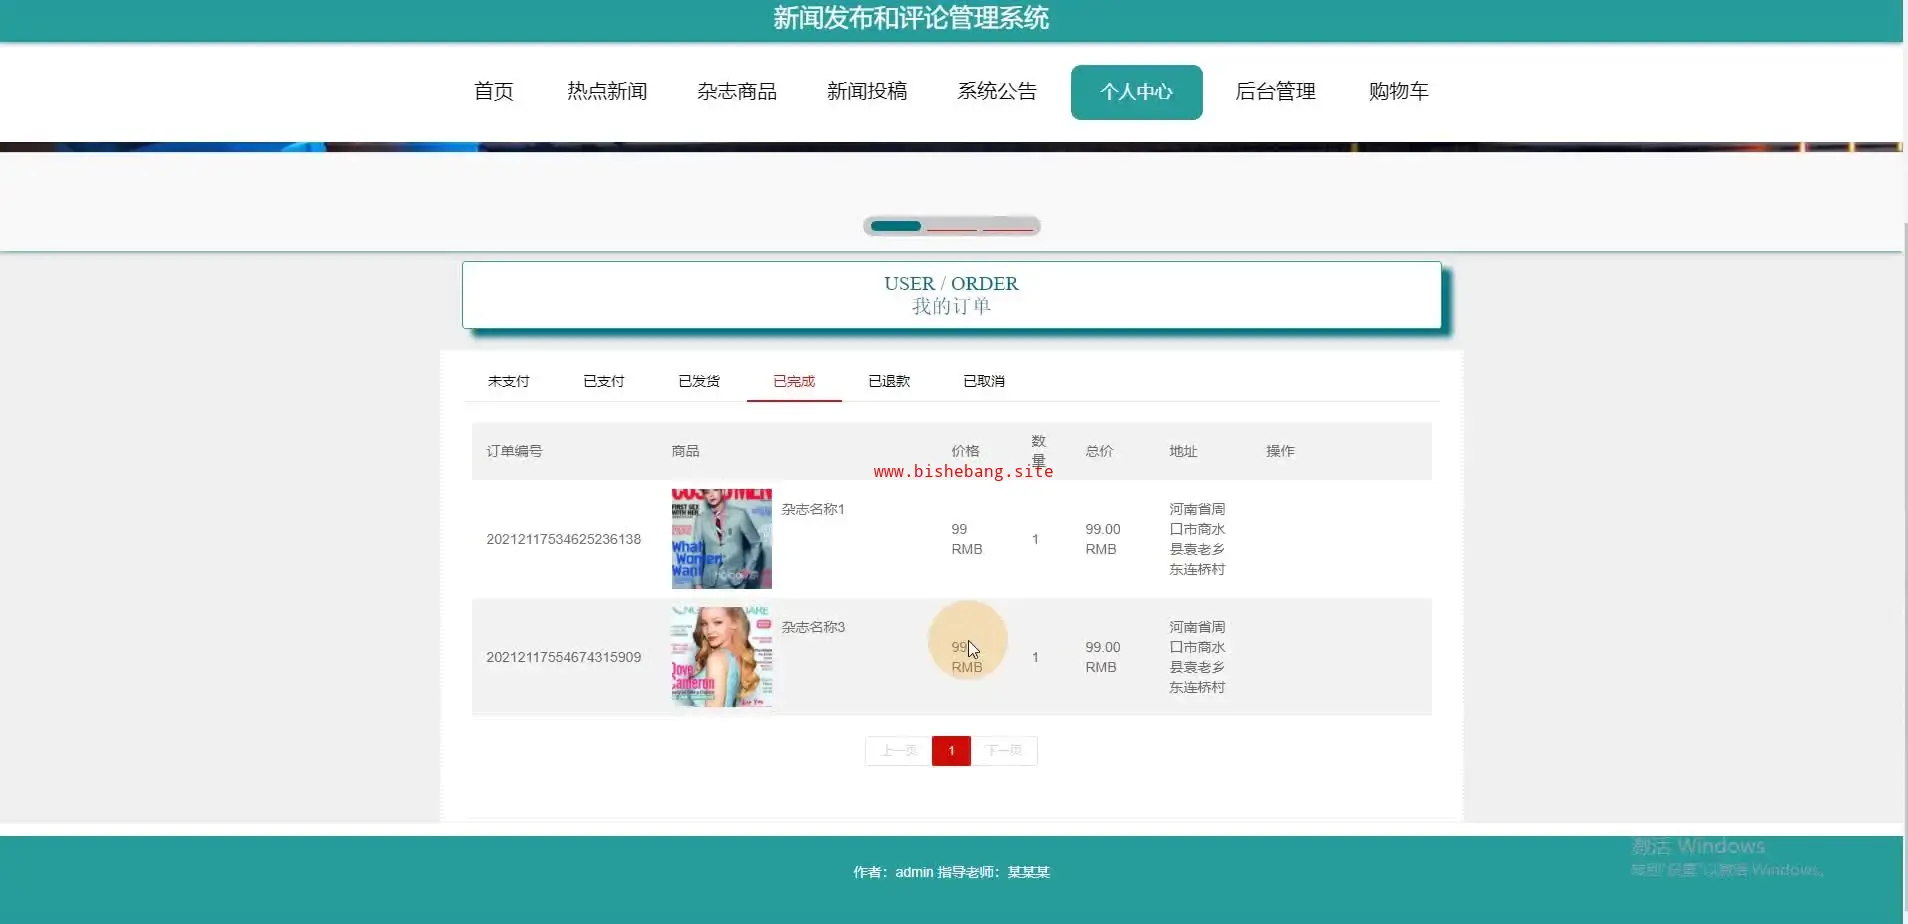Click the 我的订单 subtitle
Viewport: 1908px width, 924px height.
951,306
